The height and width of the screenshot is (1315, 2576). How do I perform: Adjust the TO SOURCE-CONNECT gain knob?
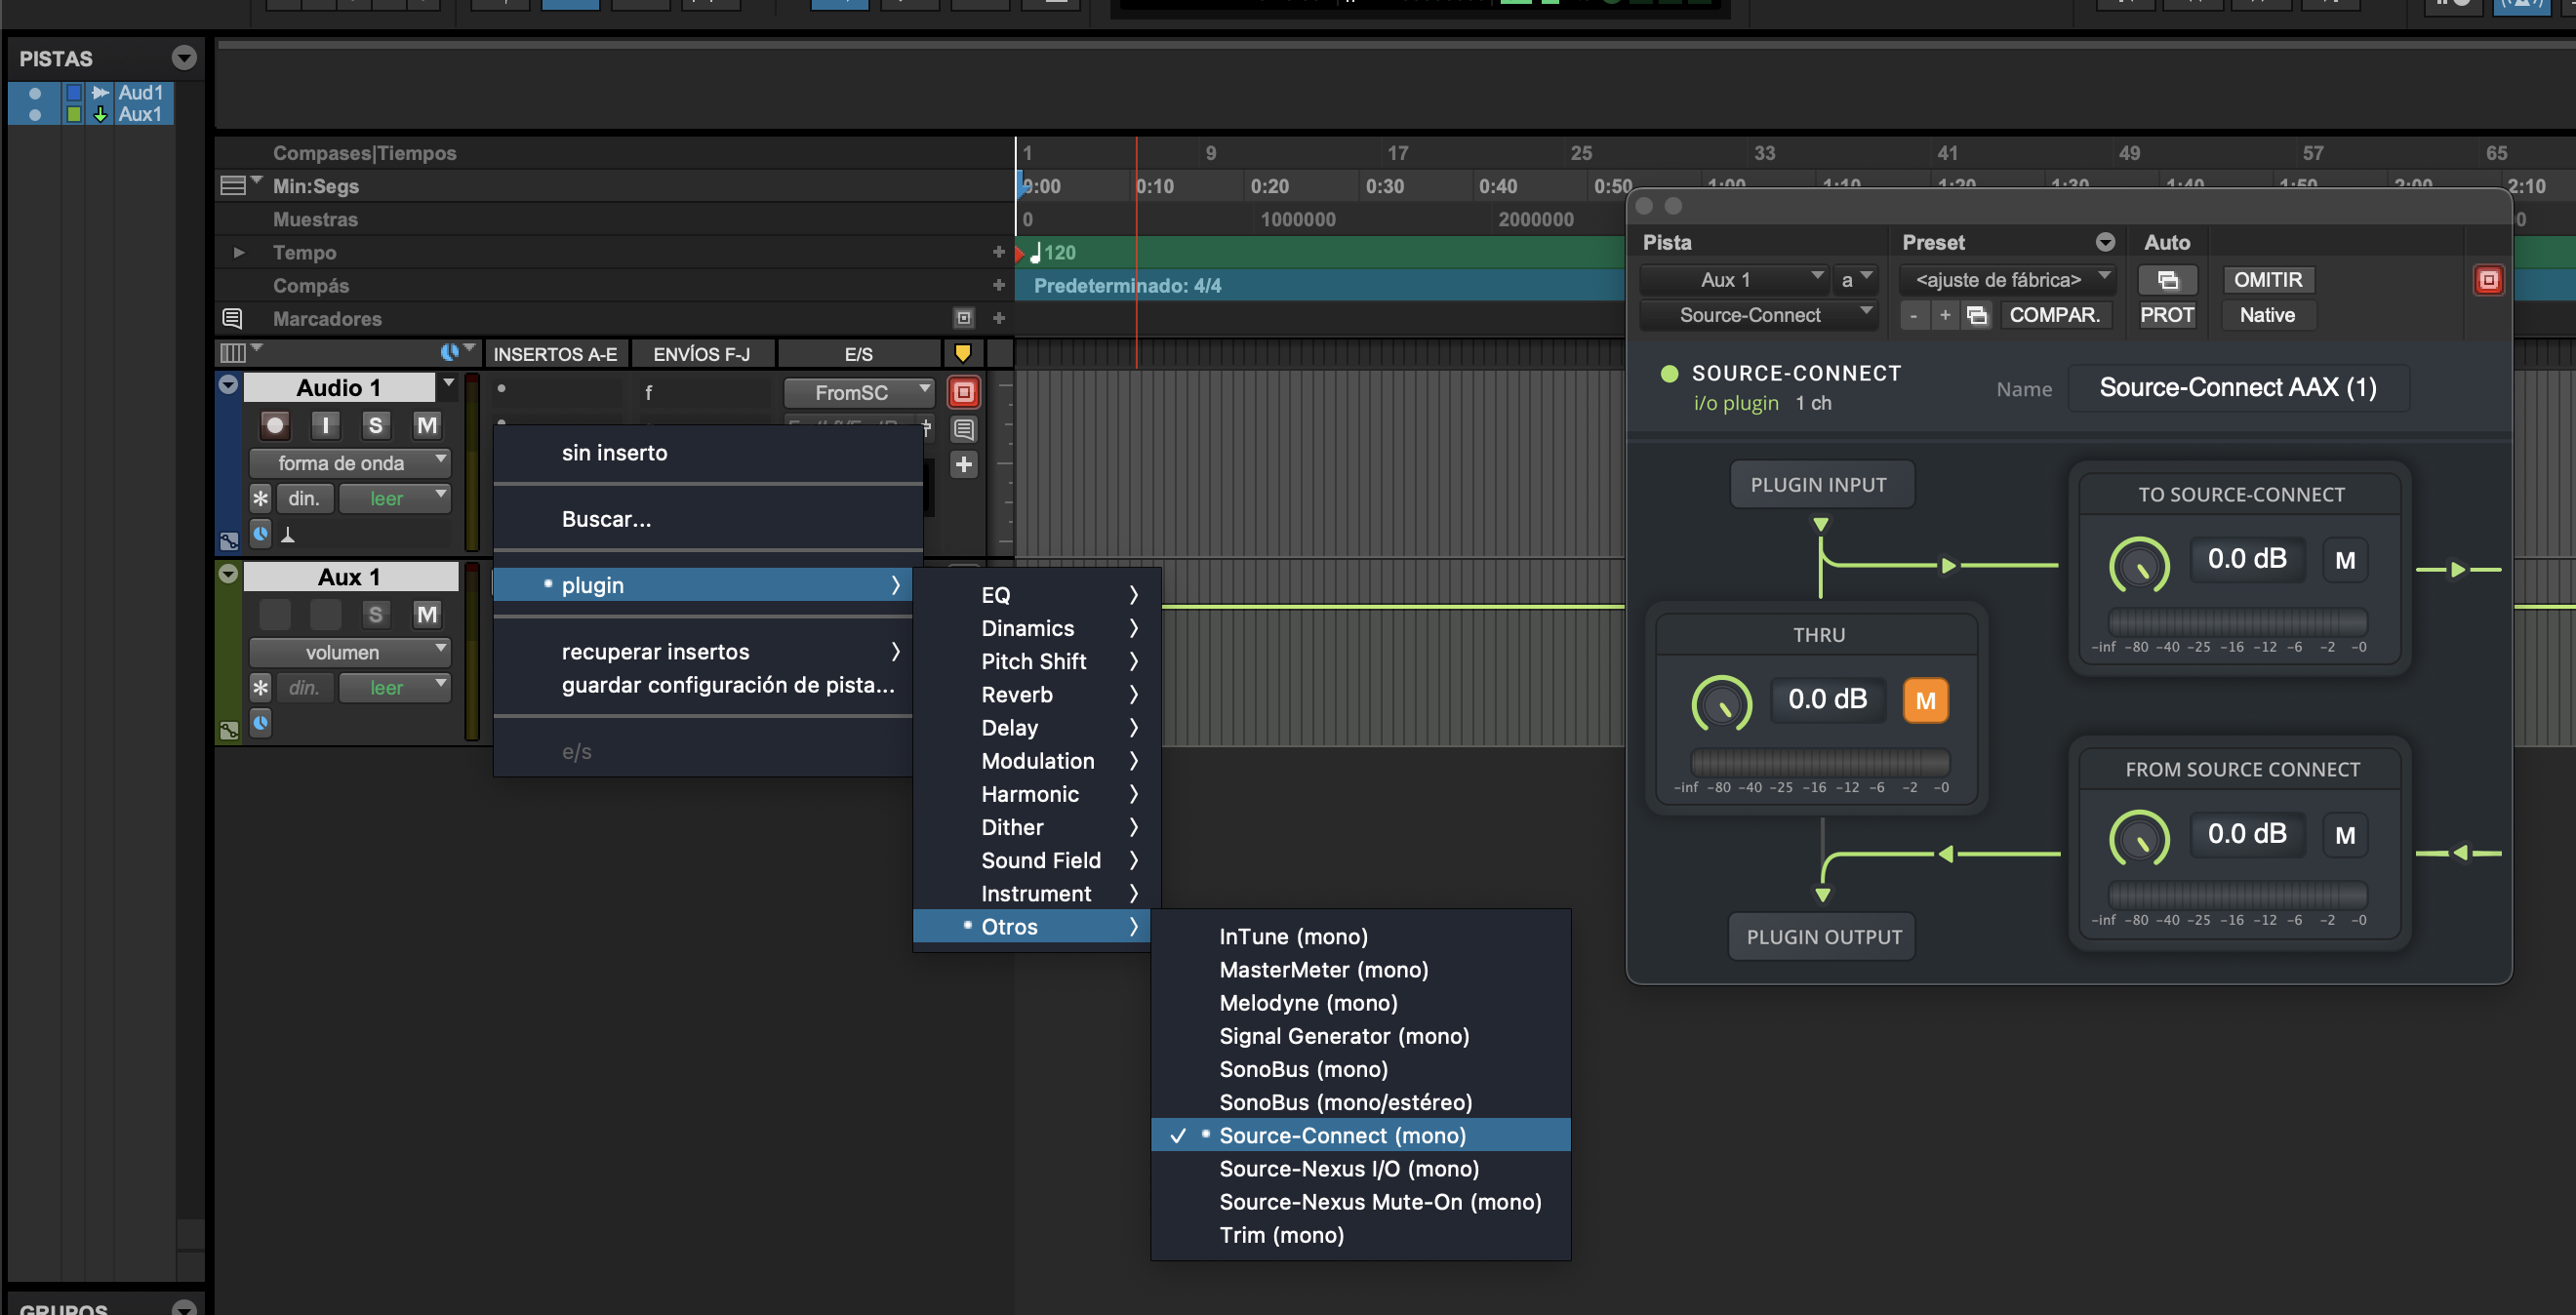pyautogui.click(x=2138, y=565)
